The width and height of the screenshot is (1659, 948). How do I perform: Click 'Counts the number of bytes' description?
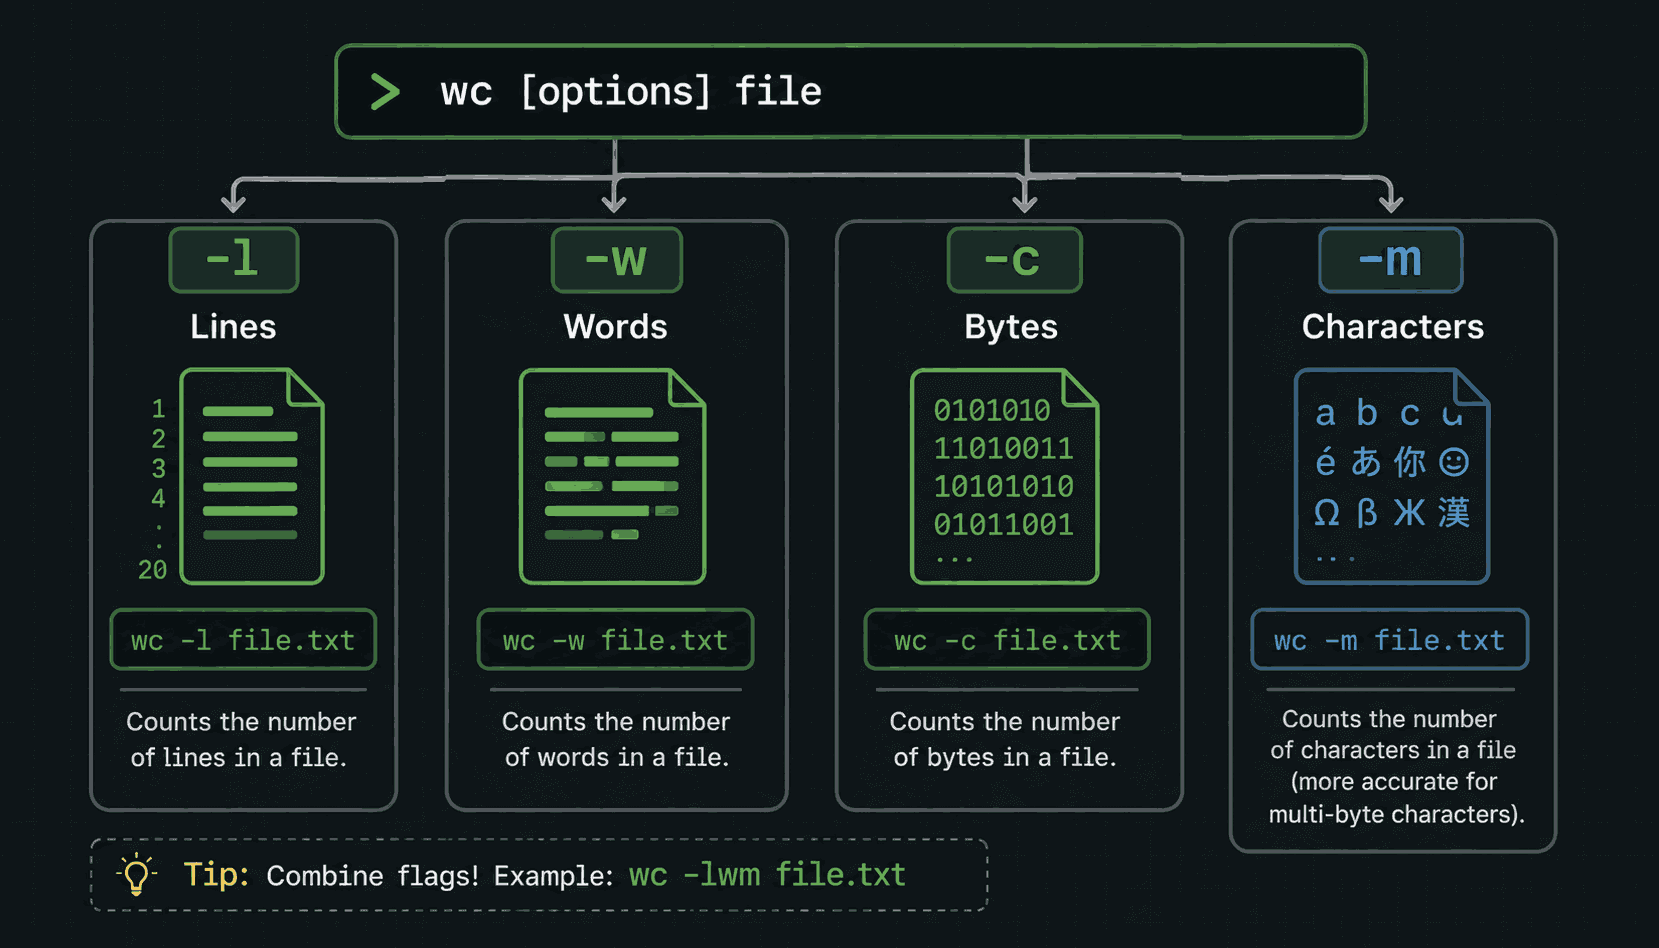1004,740
